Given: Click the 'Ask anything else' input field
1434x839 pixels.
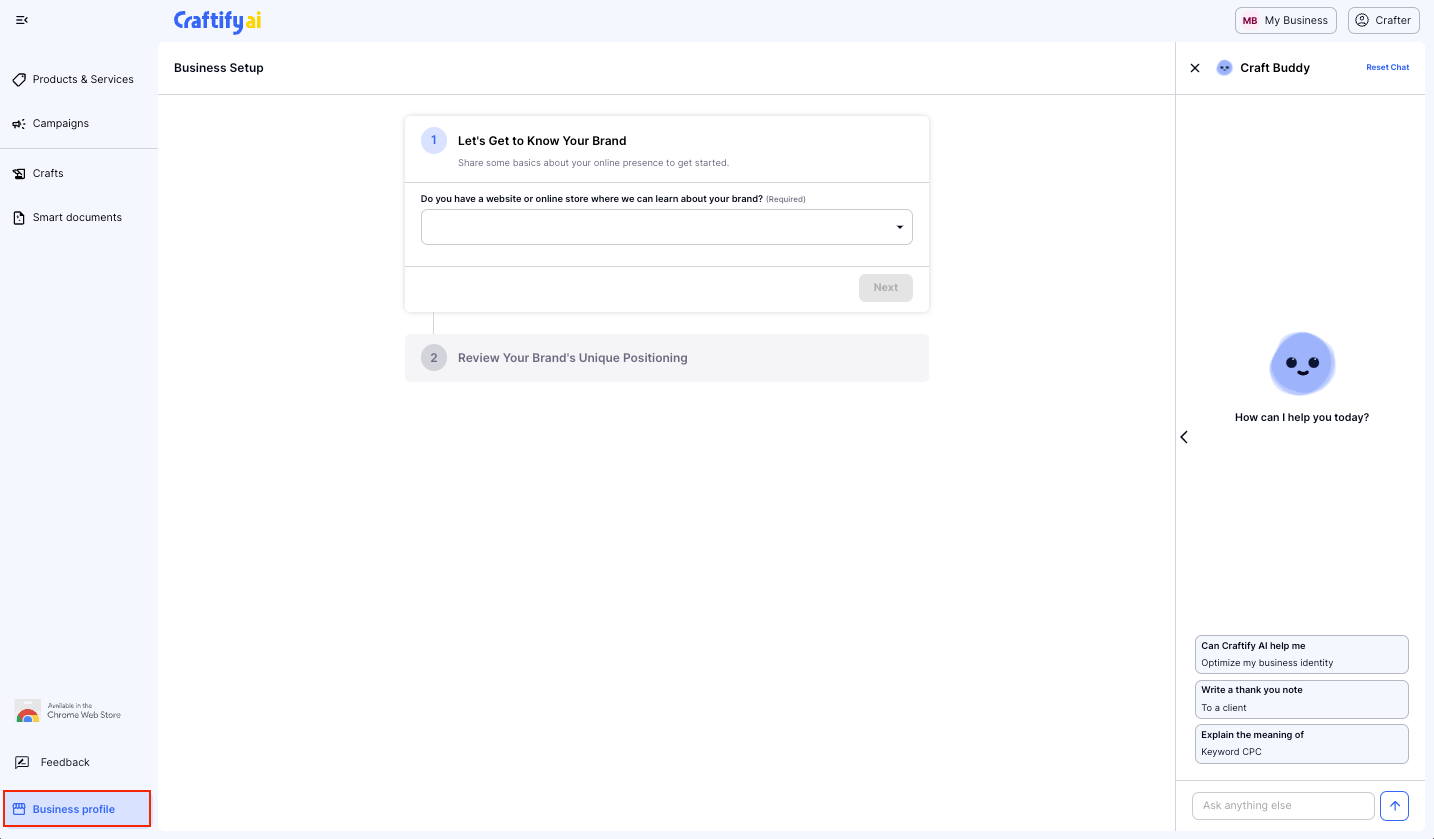Looking at the screenshot, I should (1282, 805).
